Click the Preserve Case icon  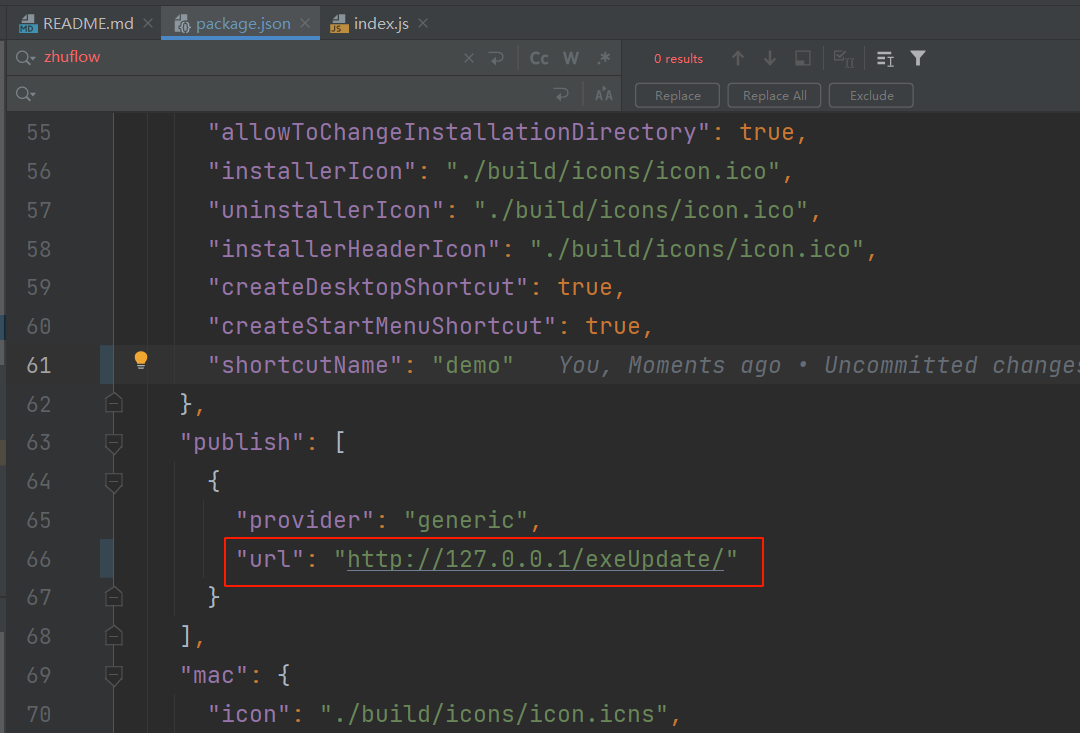(603, 95)
